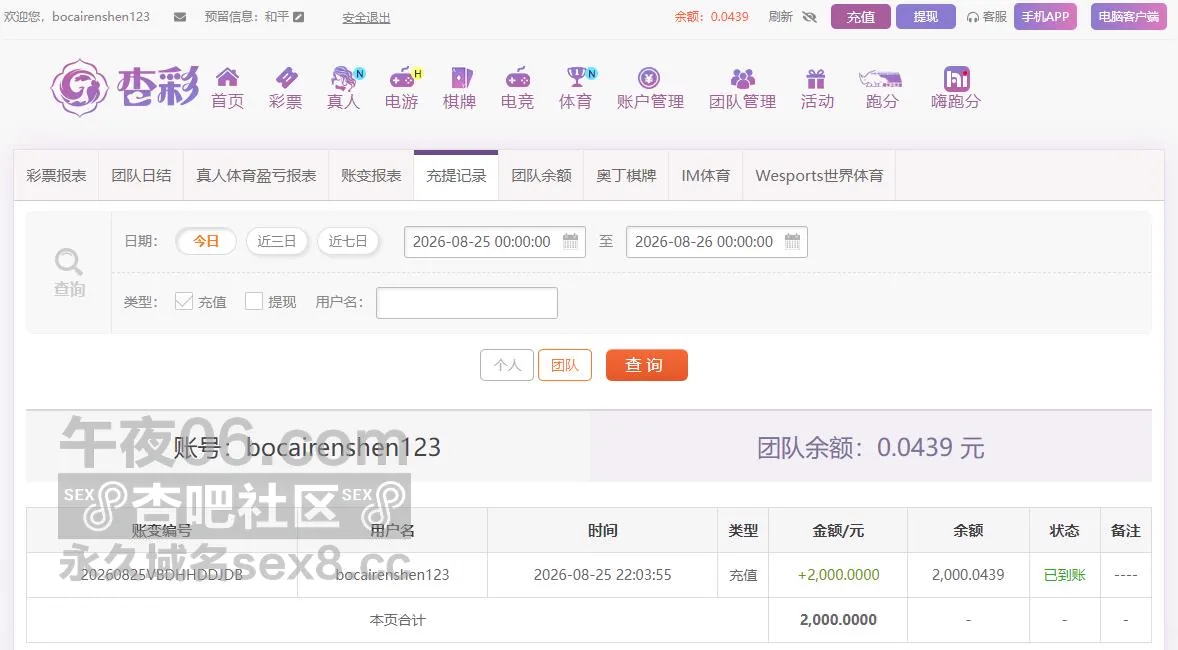Open the 真人 live casino icon

[346, 77]
